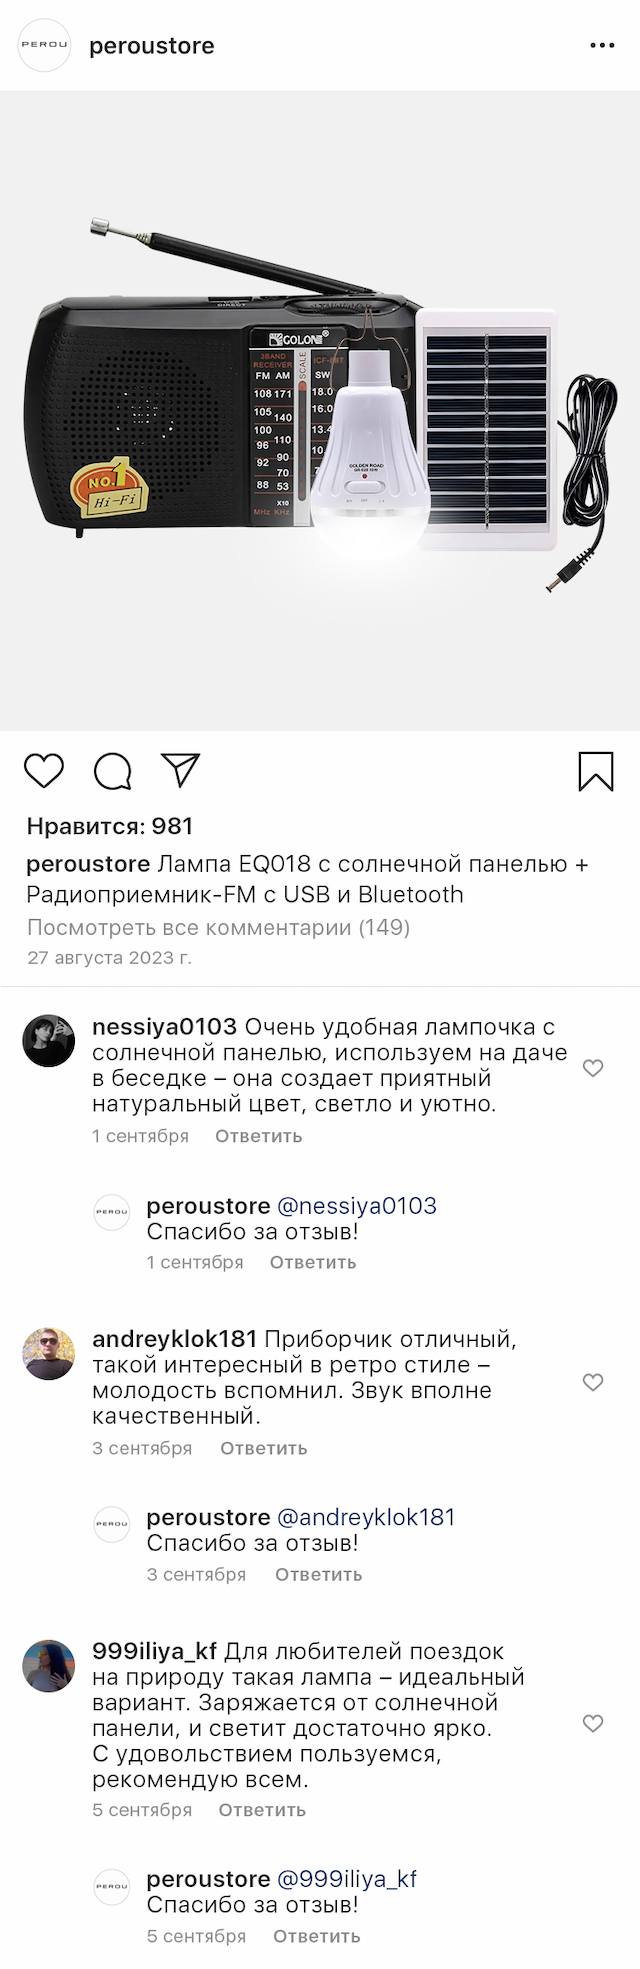Click the @nessiya0103 mention link

pos(356,1206)
